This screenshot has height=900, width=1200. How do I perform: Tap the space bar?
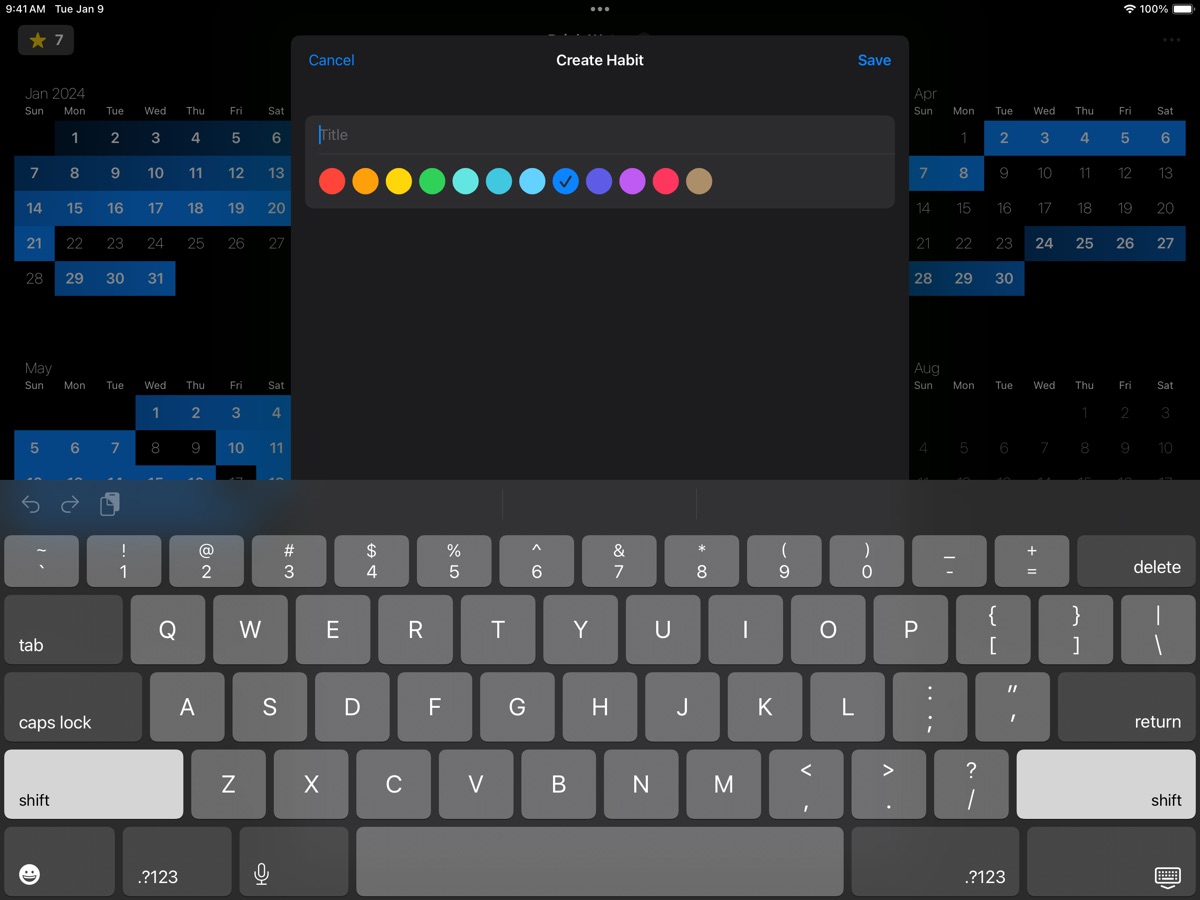click(600, 861)
